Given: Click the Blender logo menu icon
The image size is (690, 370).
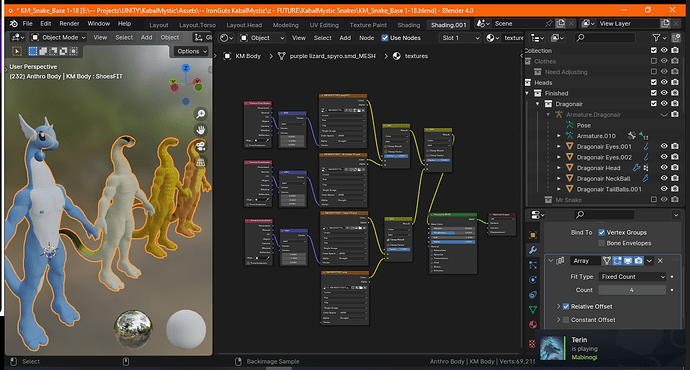Looking at the screenshot, I should pyautogui.click(x=14, y=24).
